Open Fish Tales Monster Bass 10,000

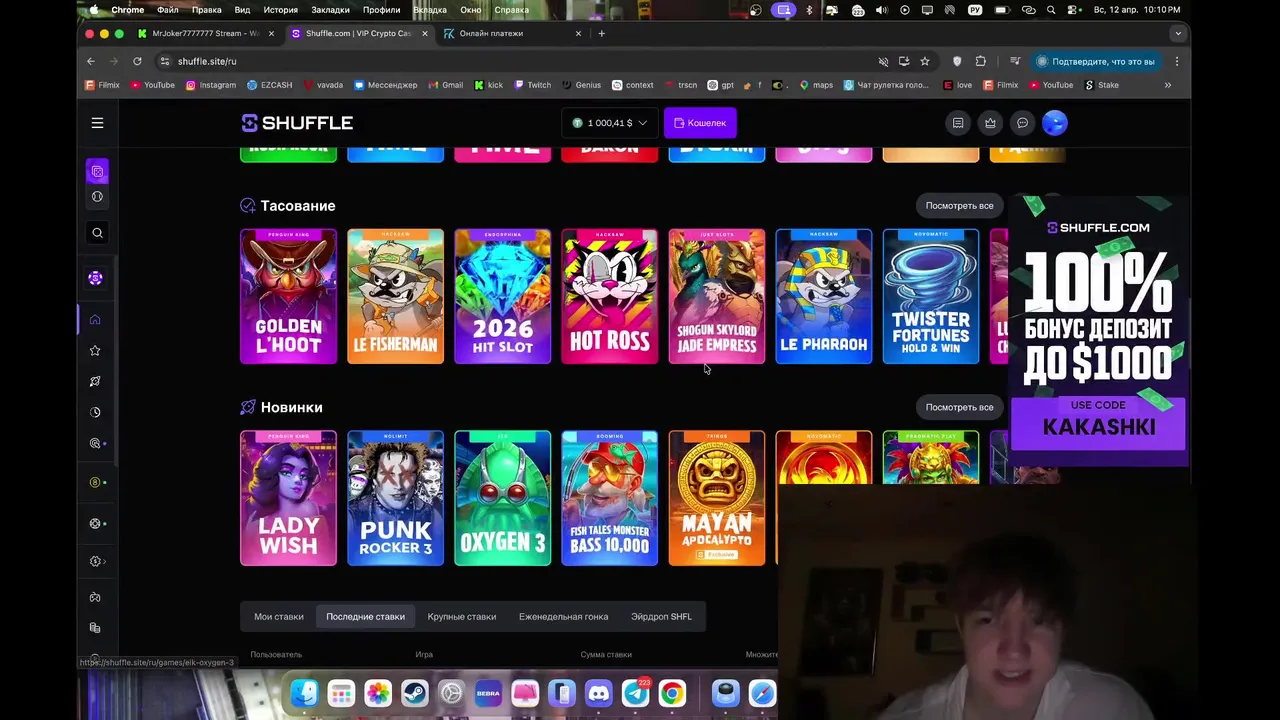[x=609, y=498]
